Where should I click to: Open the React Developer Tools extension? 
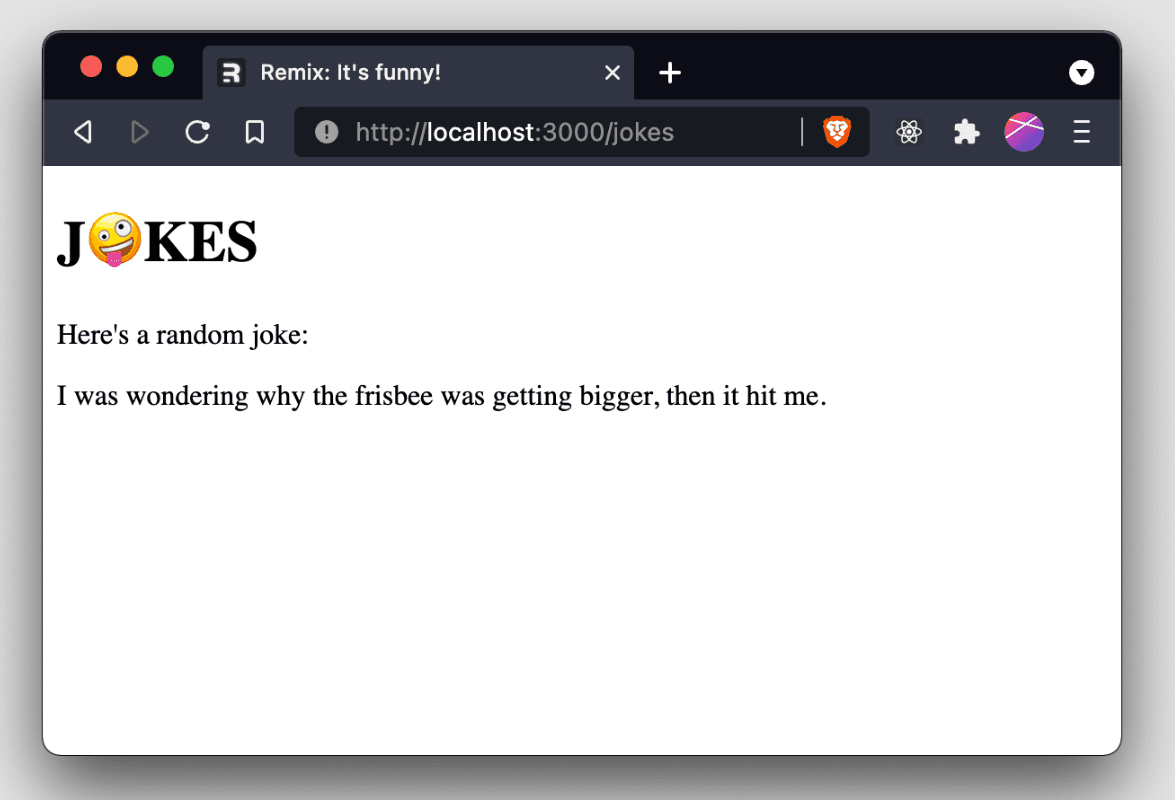point(908,131)
